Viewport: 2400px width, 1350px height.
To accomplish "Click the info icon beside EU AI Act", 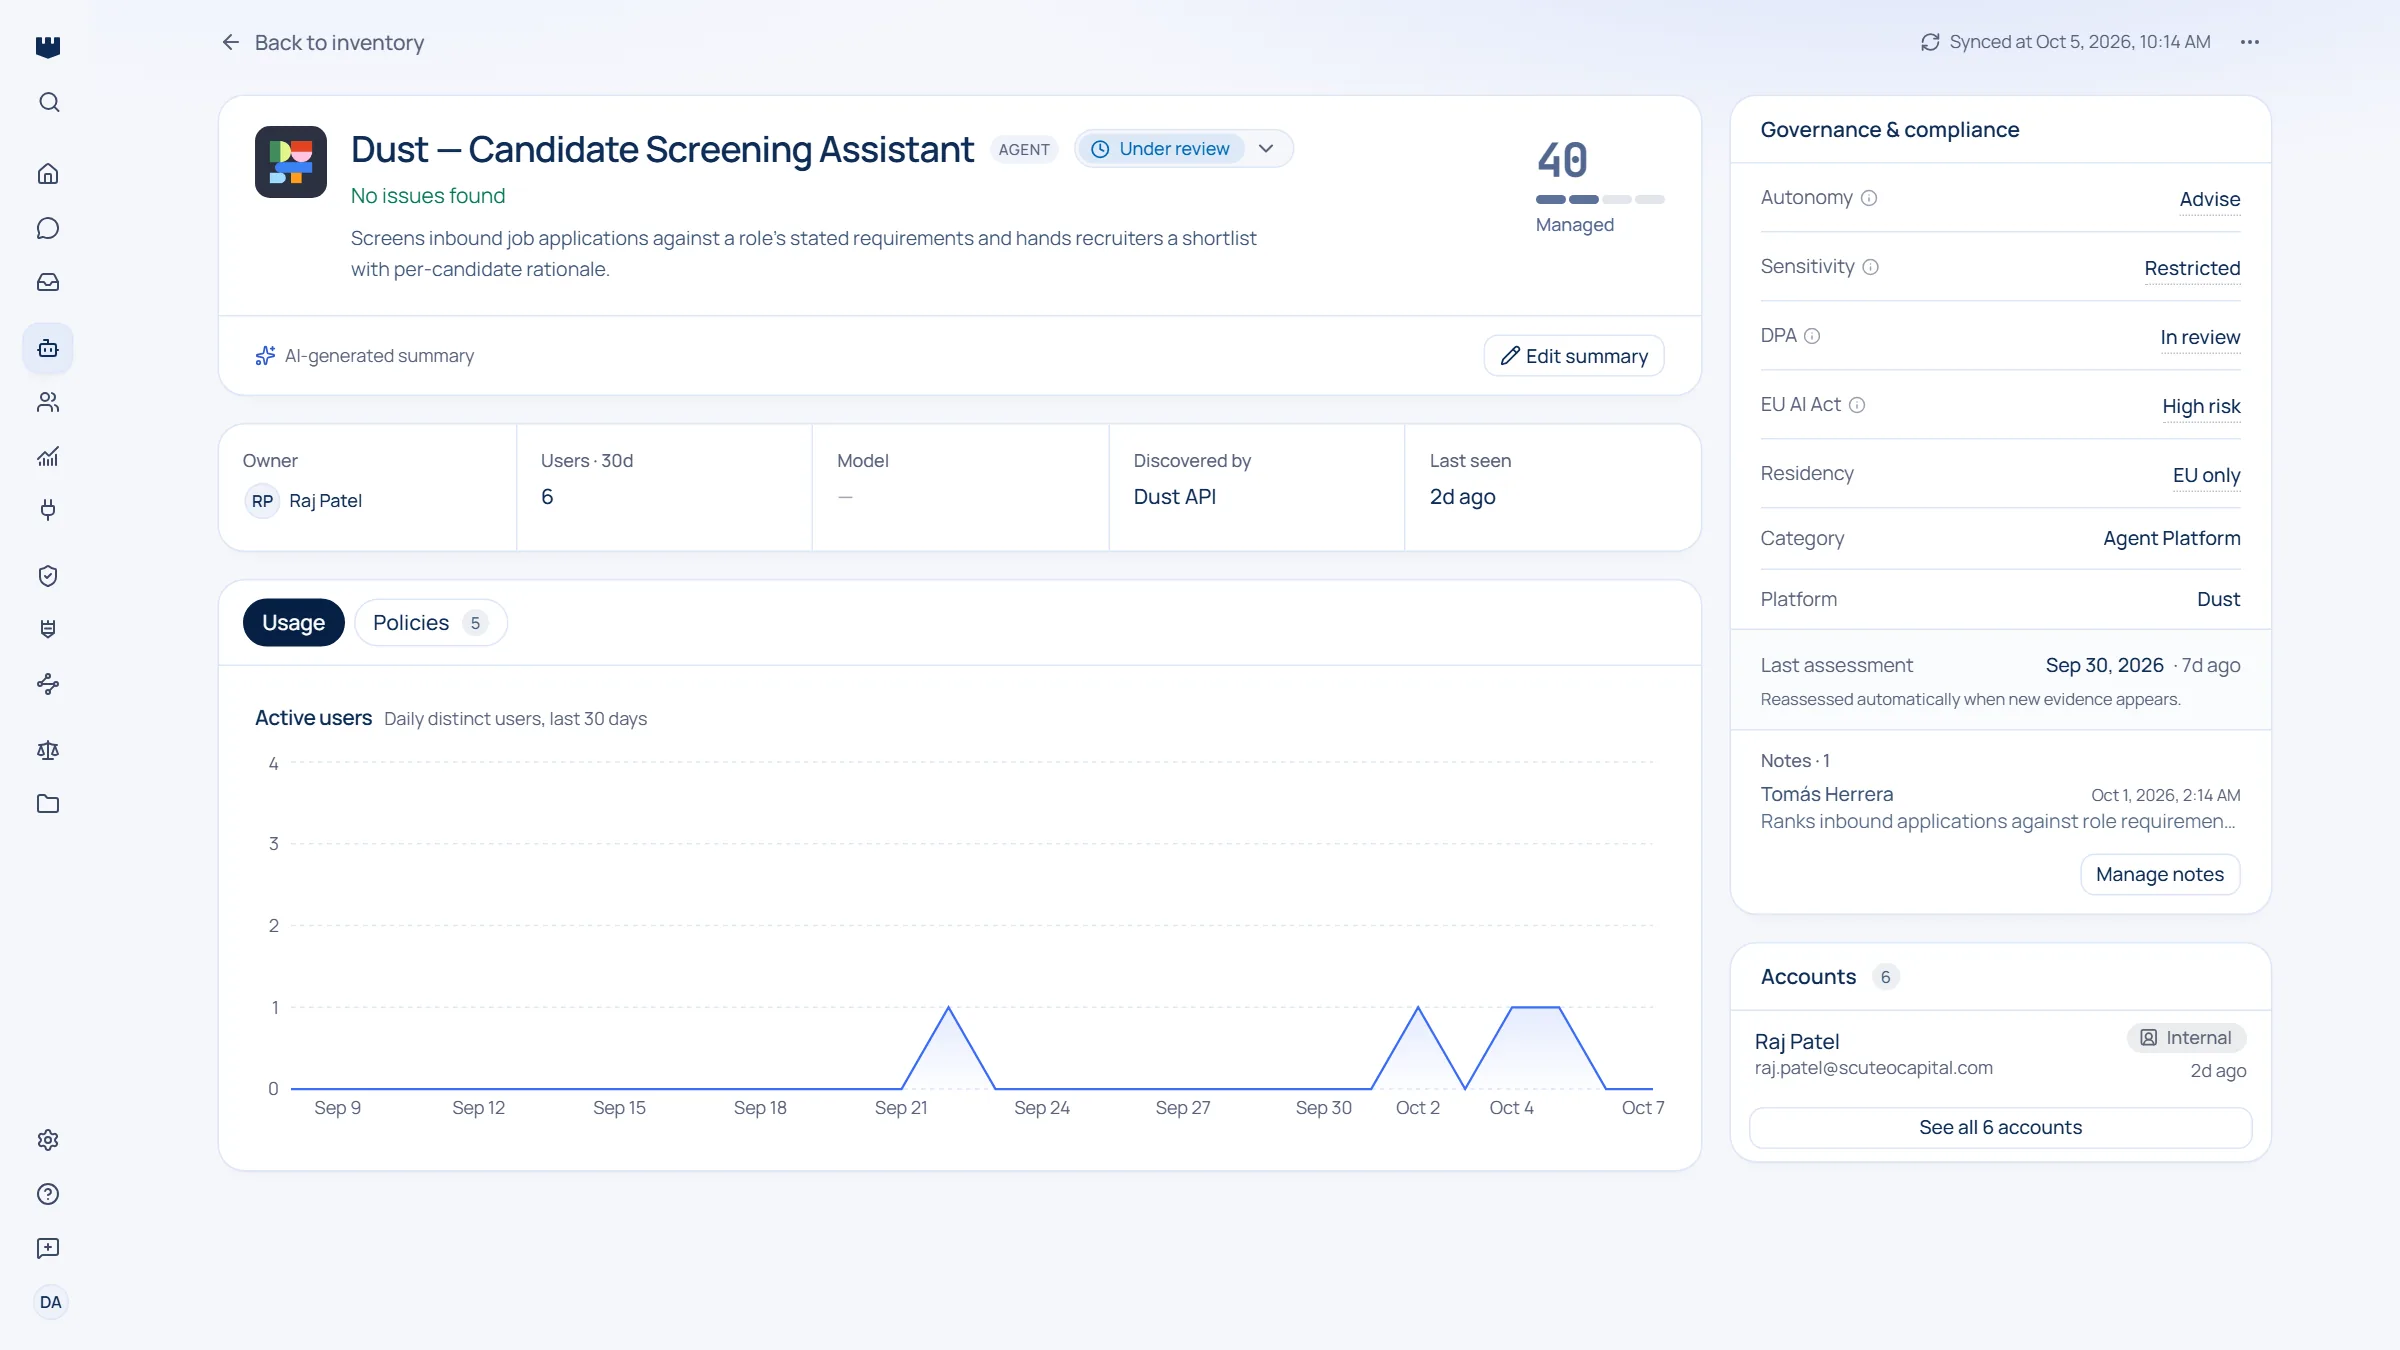I will [1857, 405].
